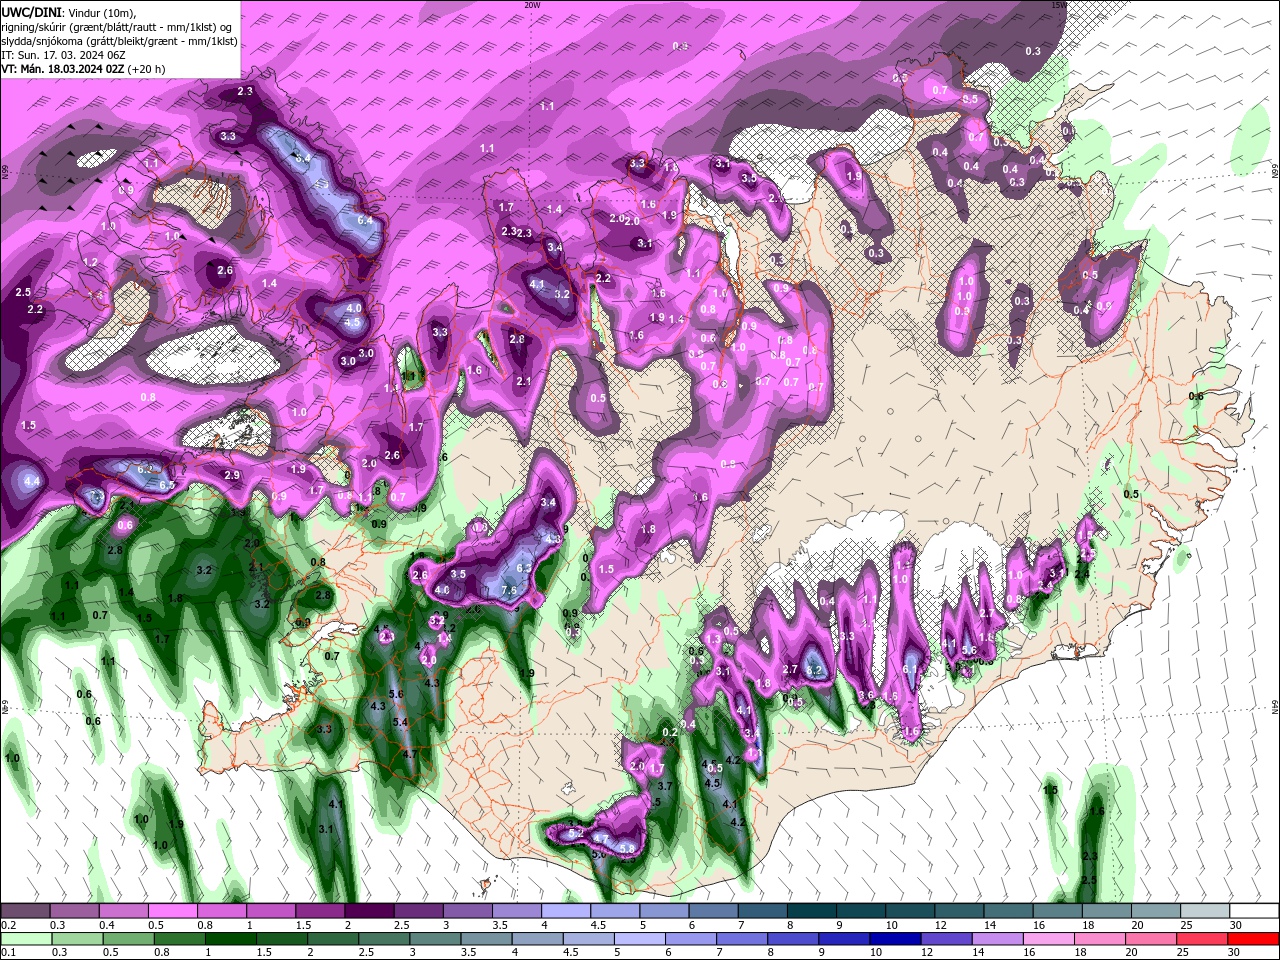Screen dimensions: 1280x960
Task: Select the dark teal 8–9 swatch on purple scale
Action: tap(812, 911)
